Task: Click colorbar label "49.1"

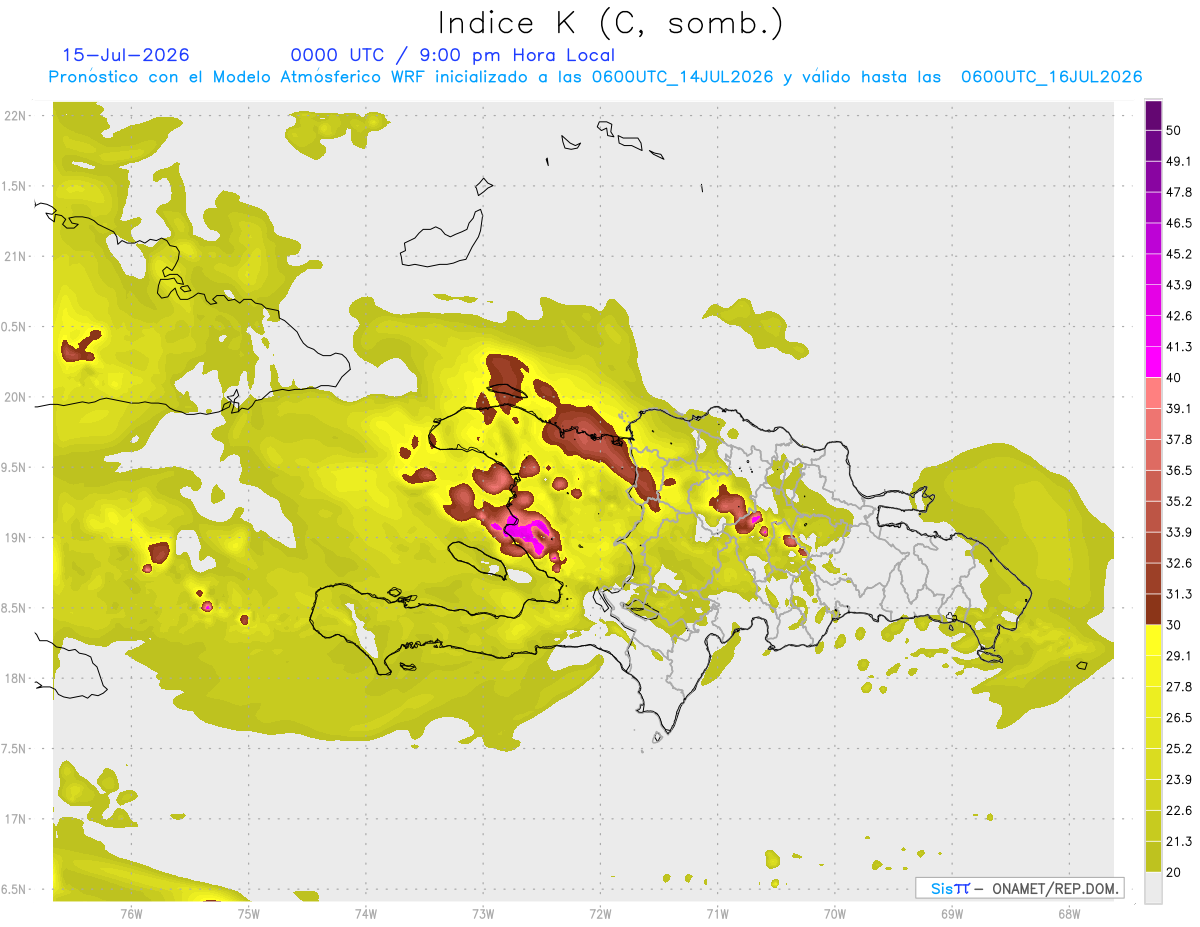Action: (1179, 161)
